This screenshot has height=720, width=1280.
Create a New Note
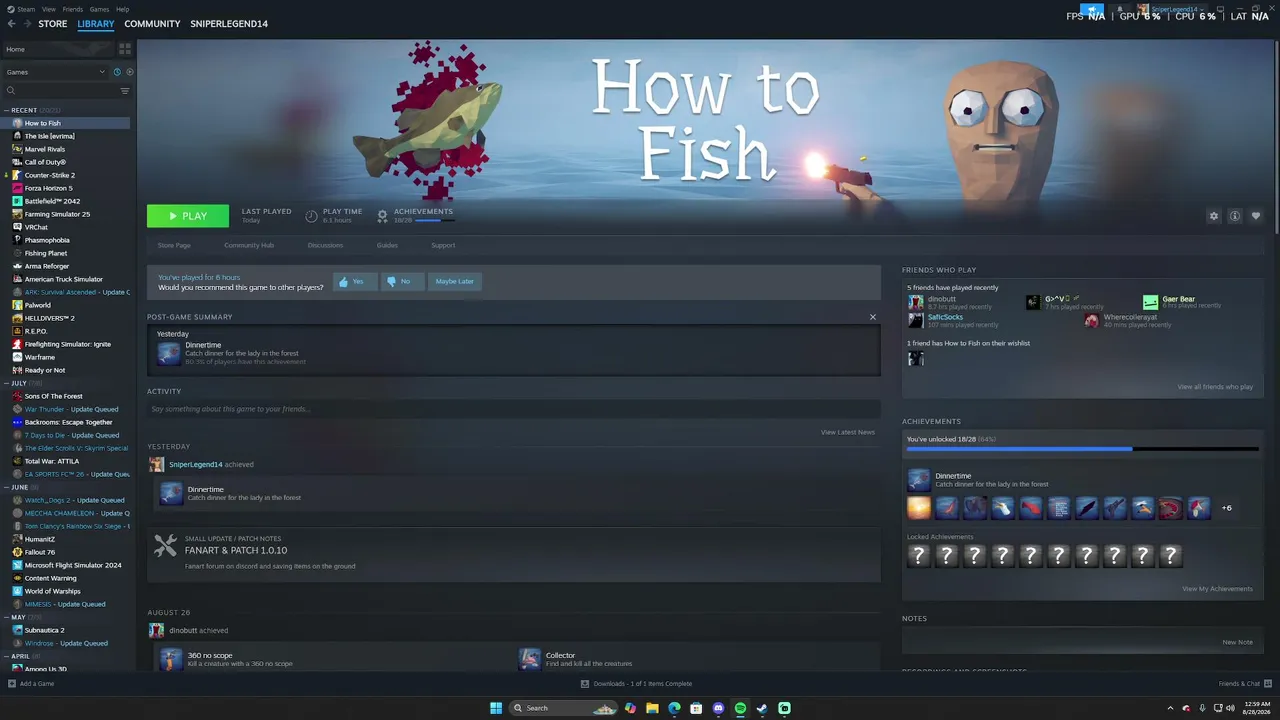point(1237,642)
